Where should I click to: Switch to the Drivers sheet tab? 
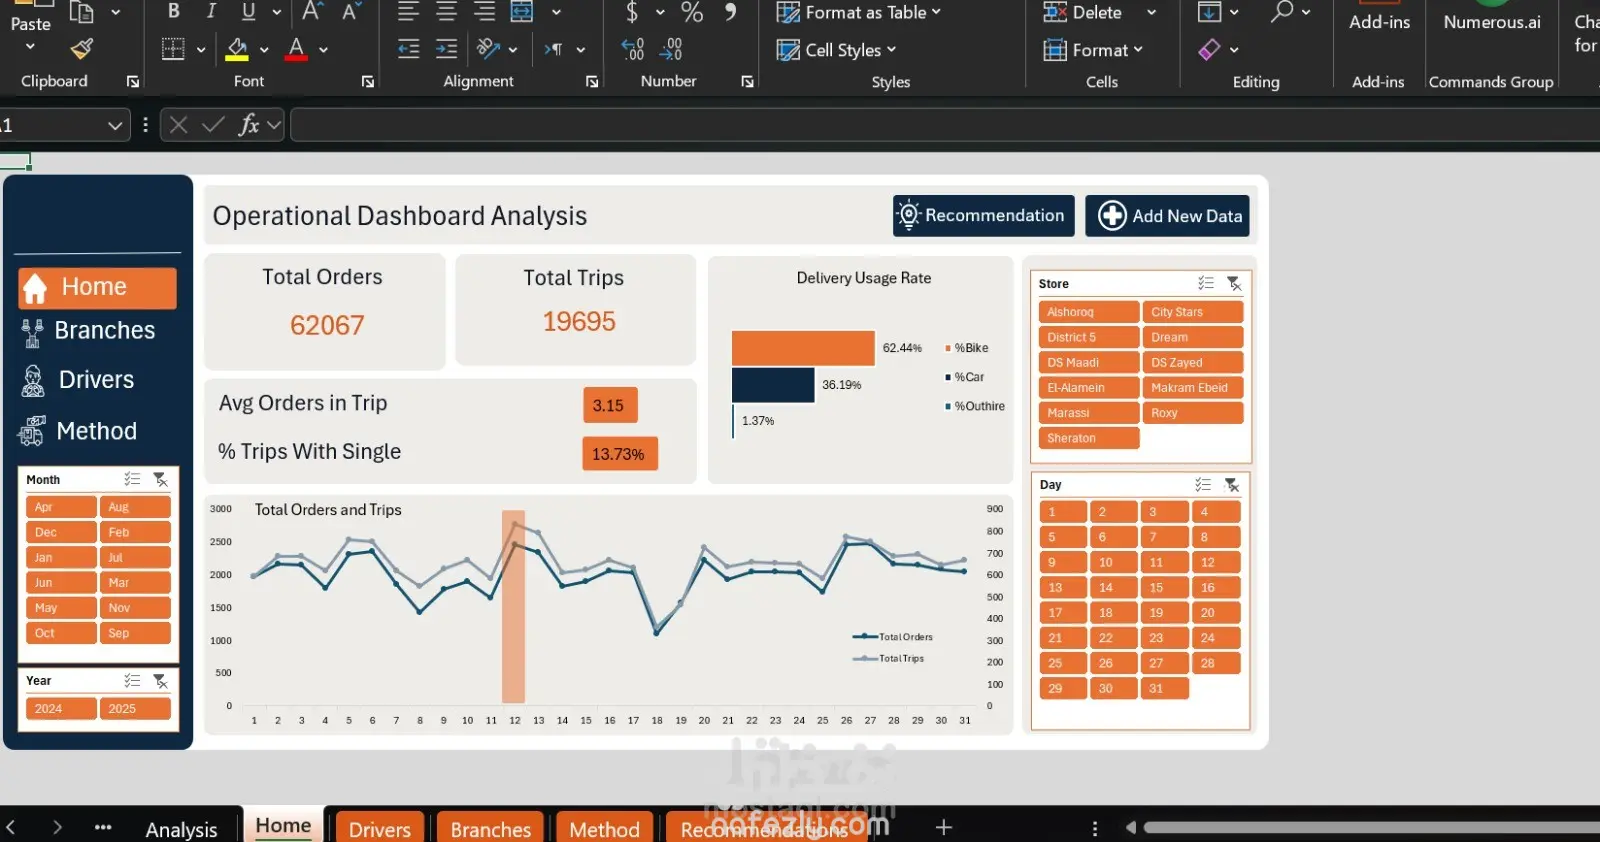point(379,829)
